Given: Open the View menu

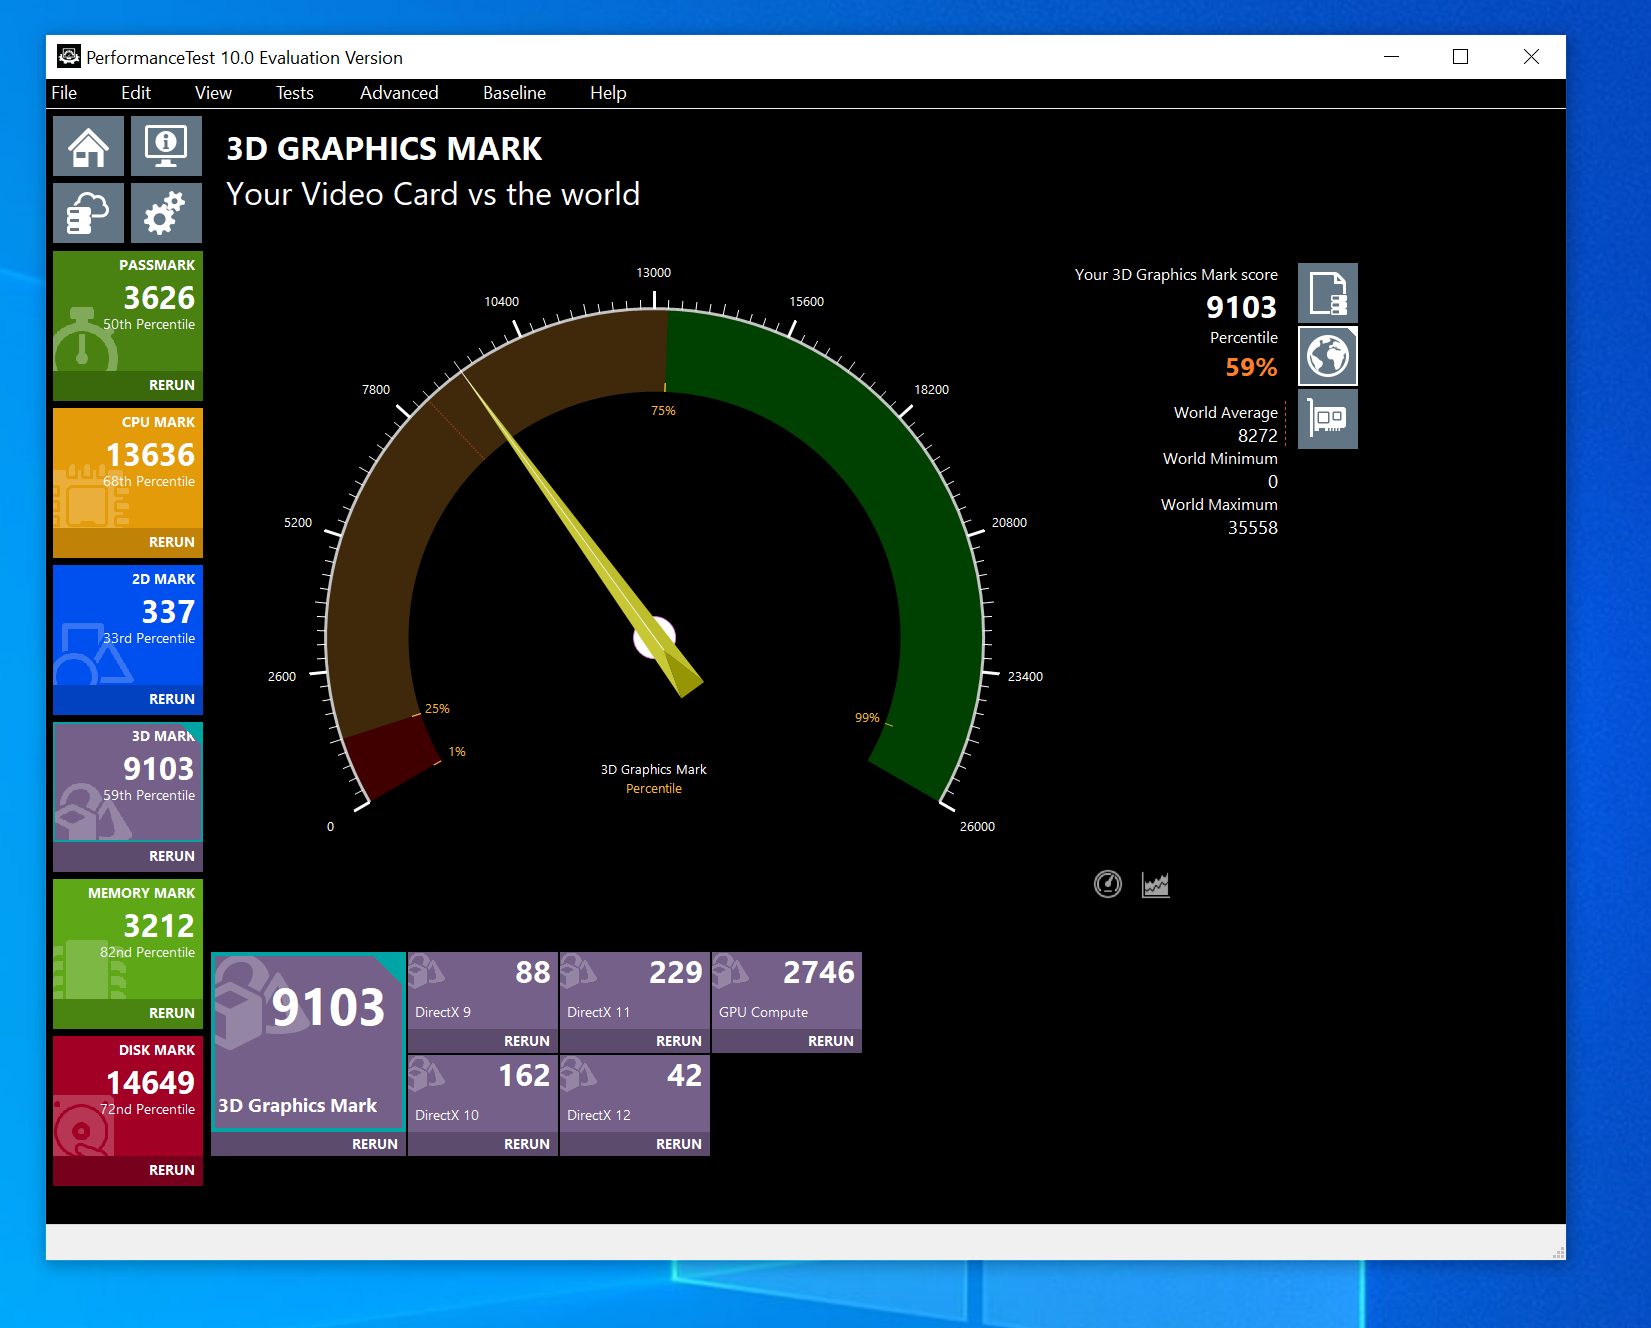Looking at the screenshot, I should [x=213, y=93].
